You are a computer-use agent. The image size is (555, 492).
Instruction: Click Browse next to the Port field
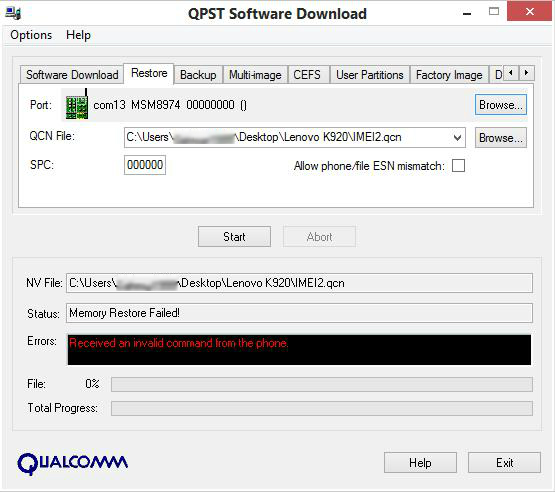(500, 105)
